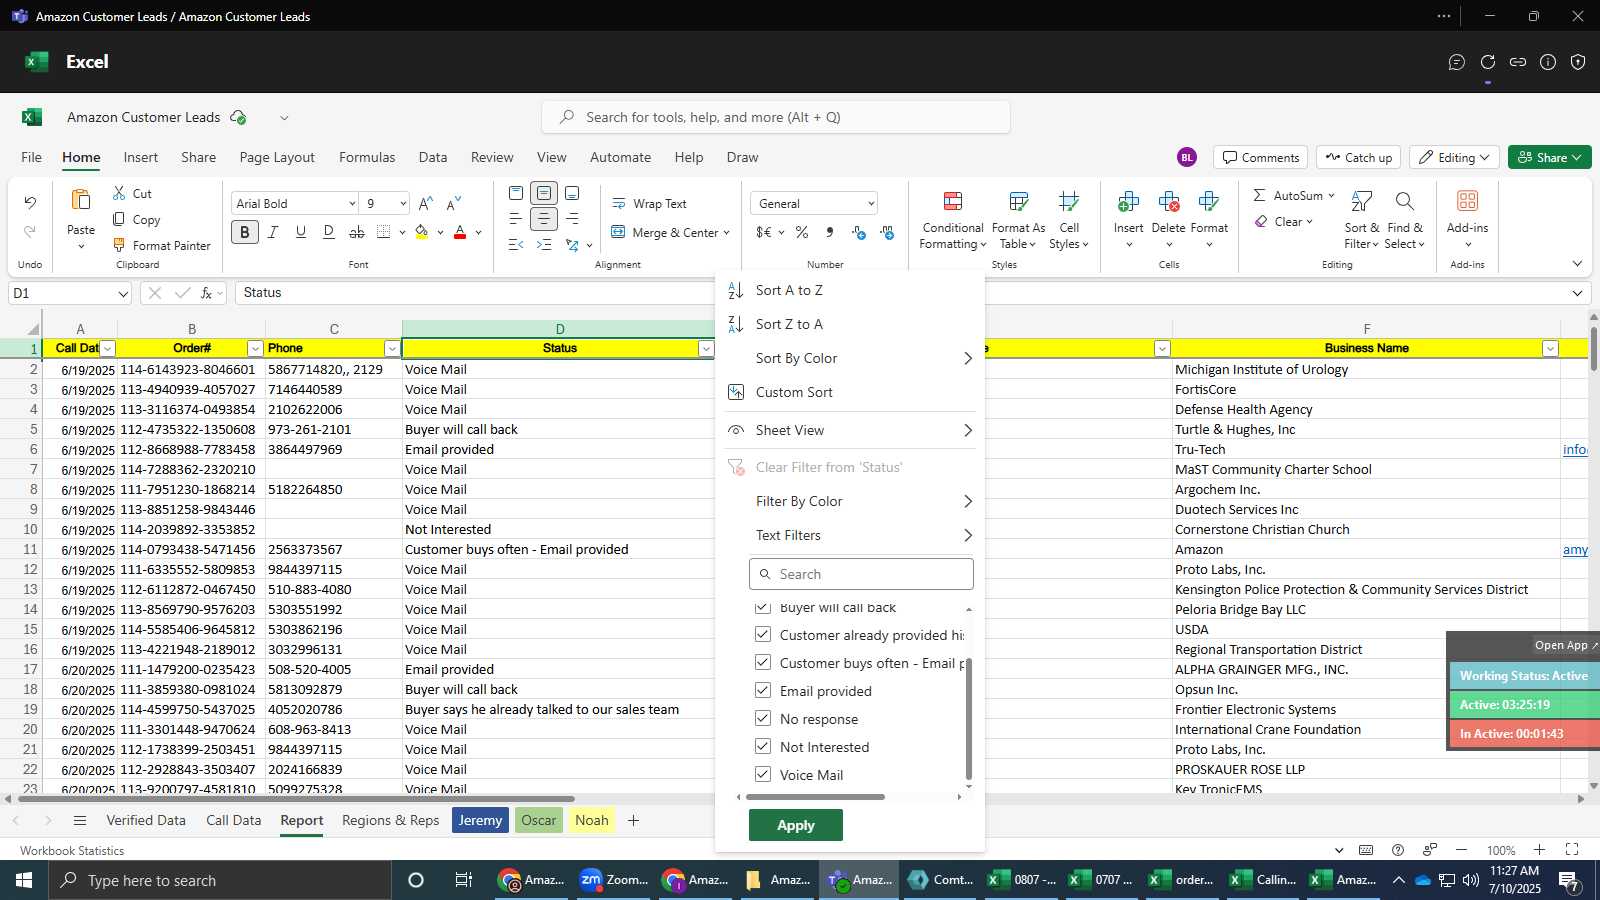1600x900 pixels.
Task: Click Delete cells icon
Action: point(1168,202)
